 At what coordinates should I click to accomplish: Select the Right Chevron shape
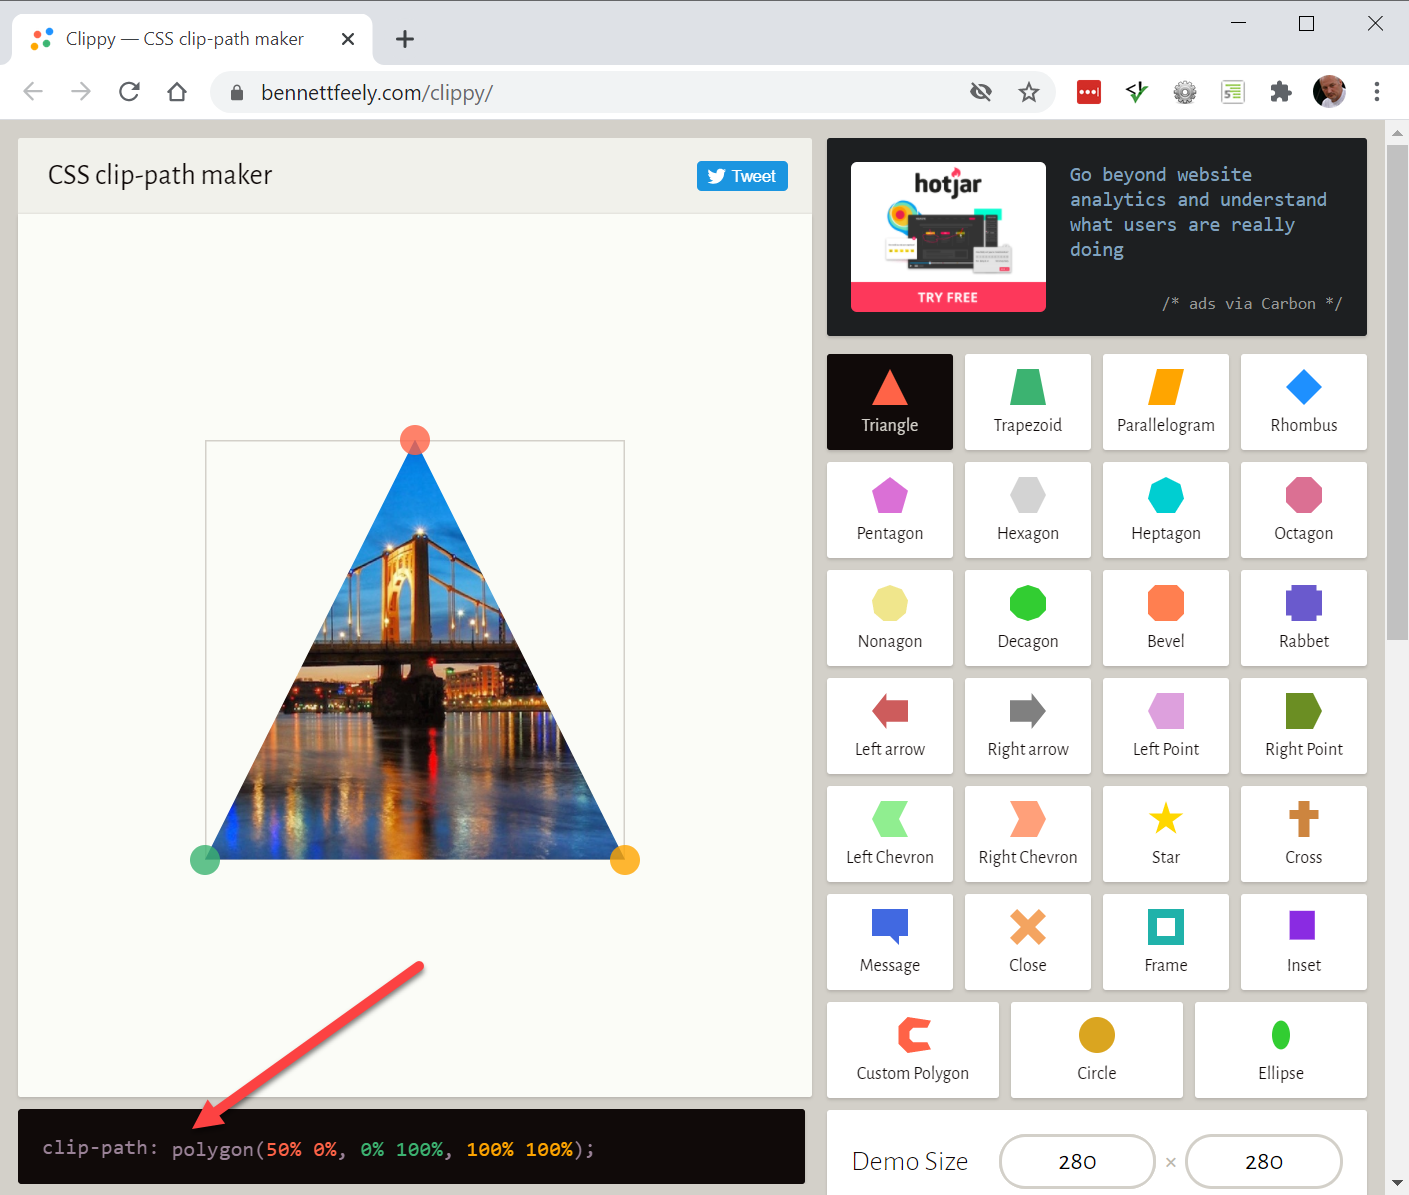coord(1027,834)
